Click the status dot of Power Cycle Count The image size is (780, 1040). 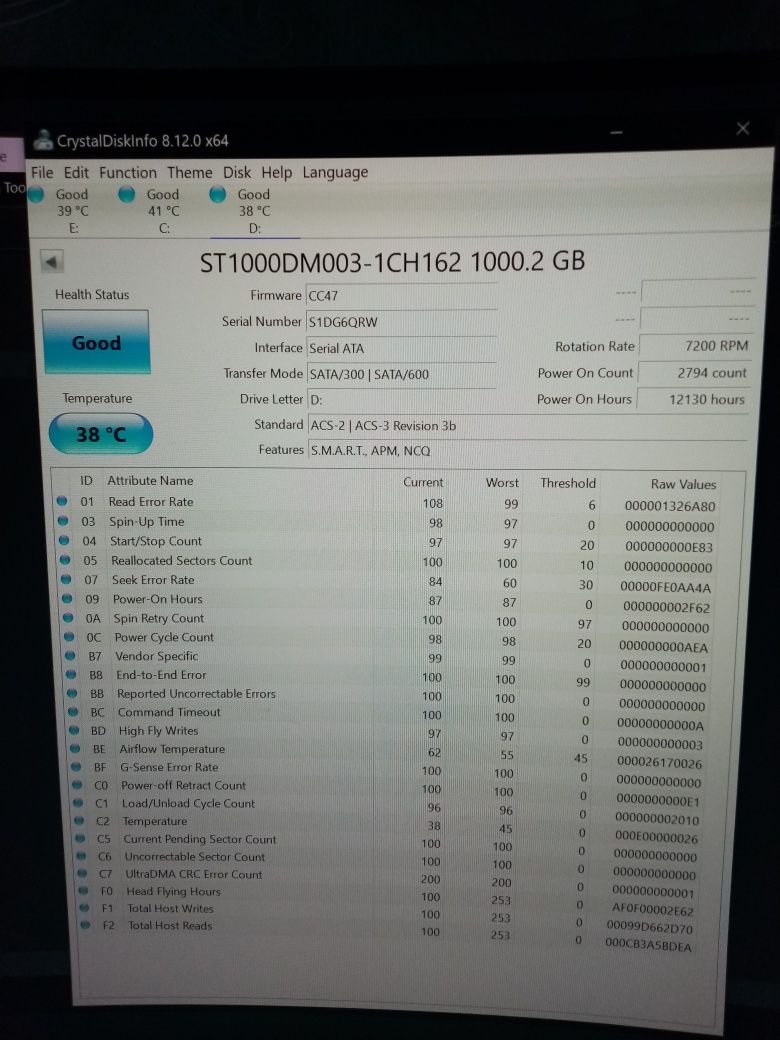[70, 637]
